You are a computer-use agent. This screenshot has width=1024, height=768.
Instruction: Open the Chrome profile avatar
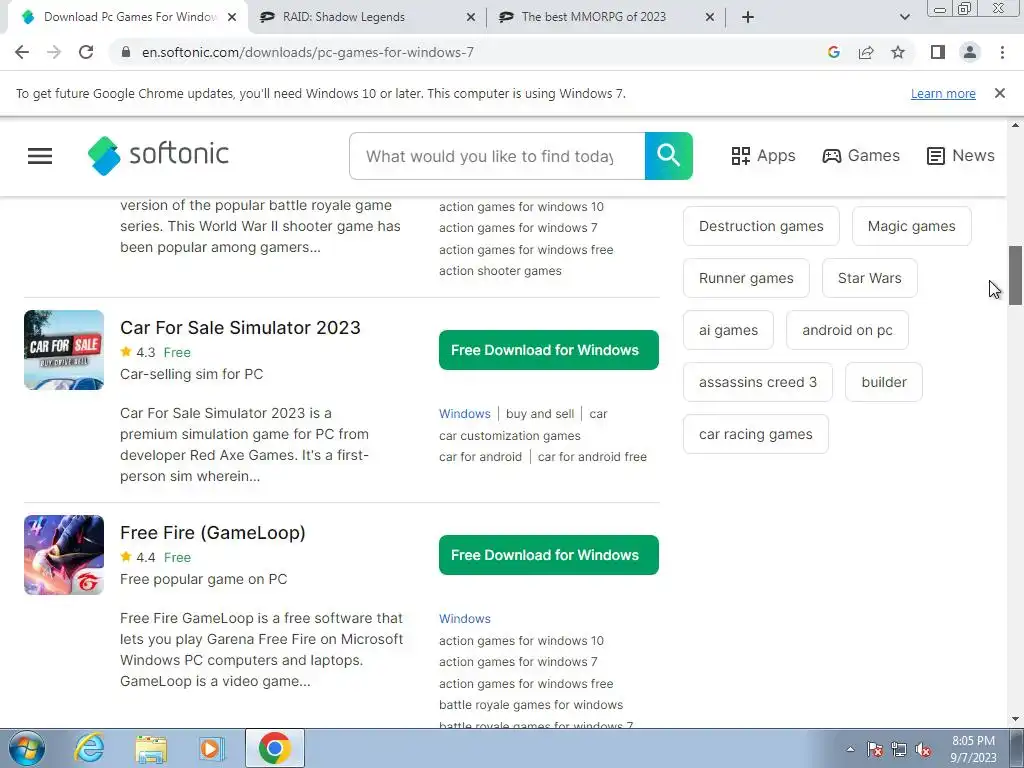pos(970,52)
